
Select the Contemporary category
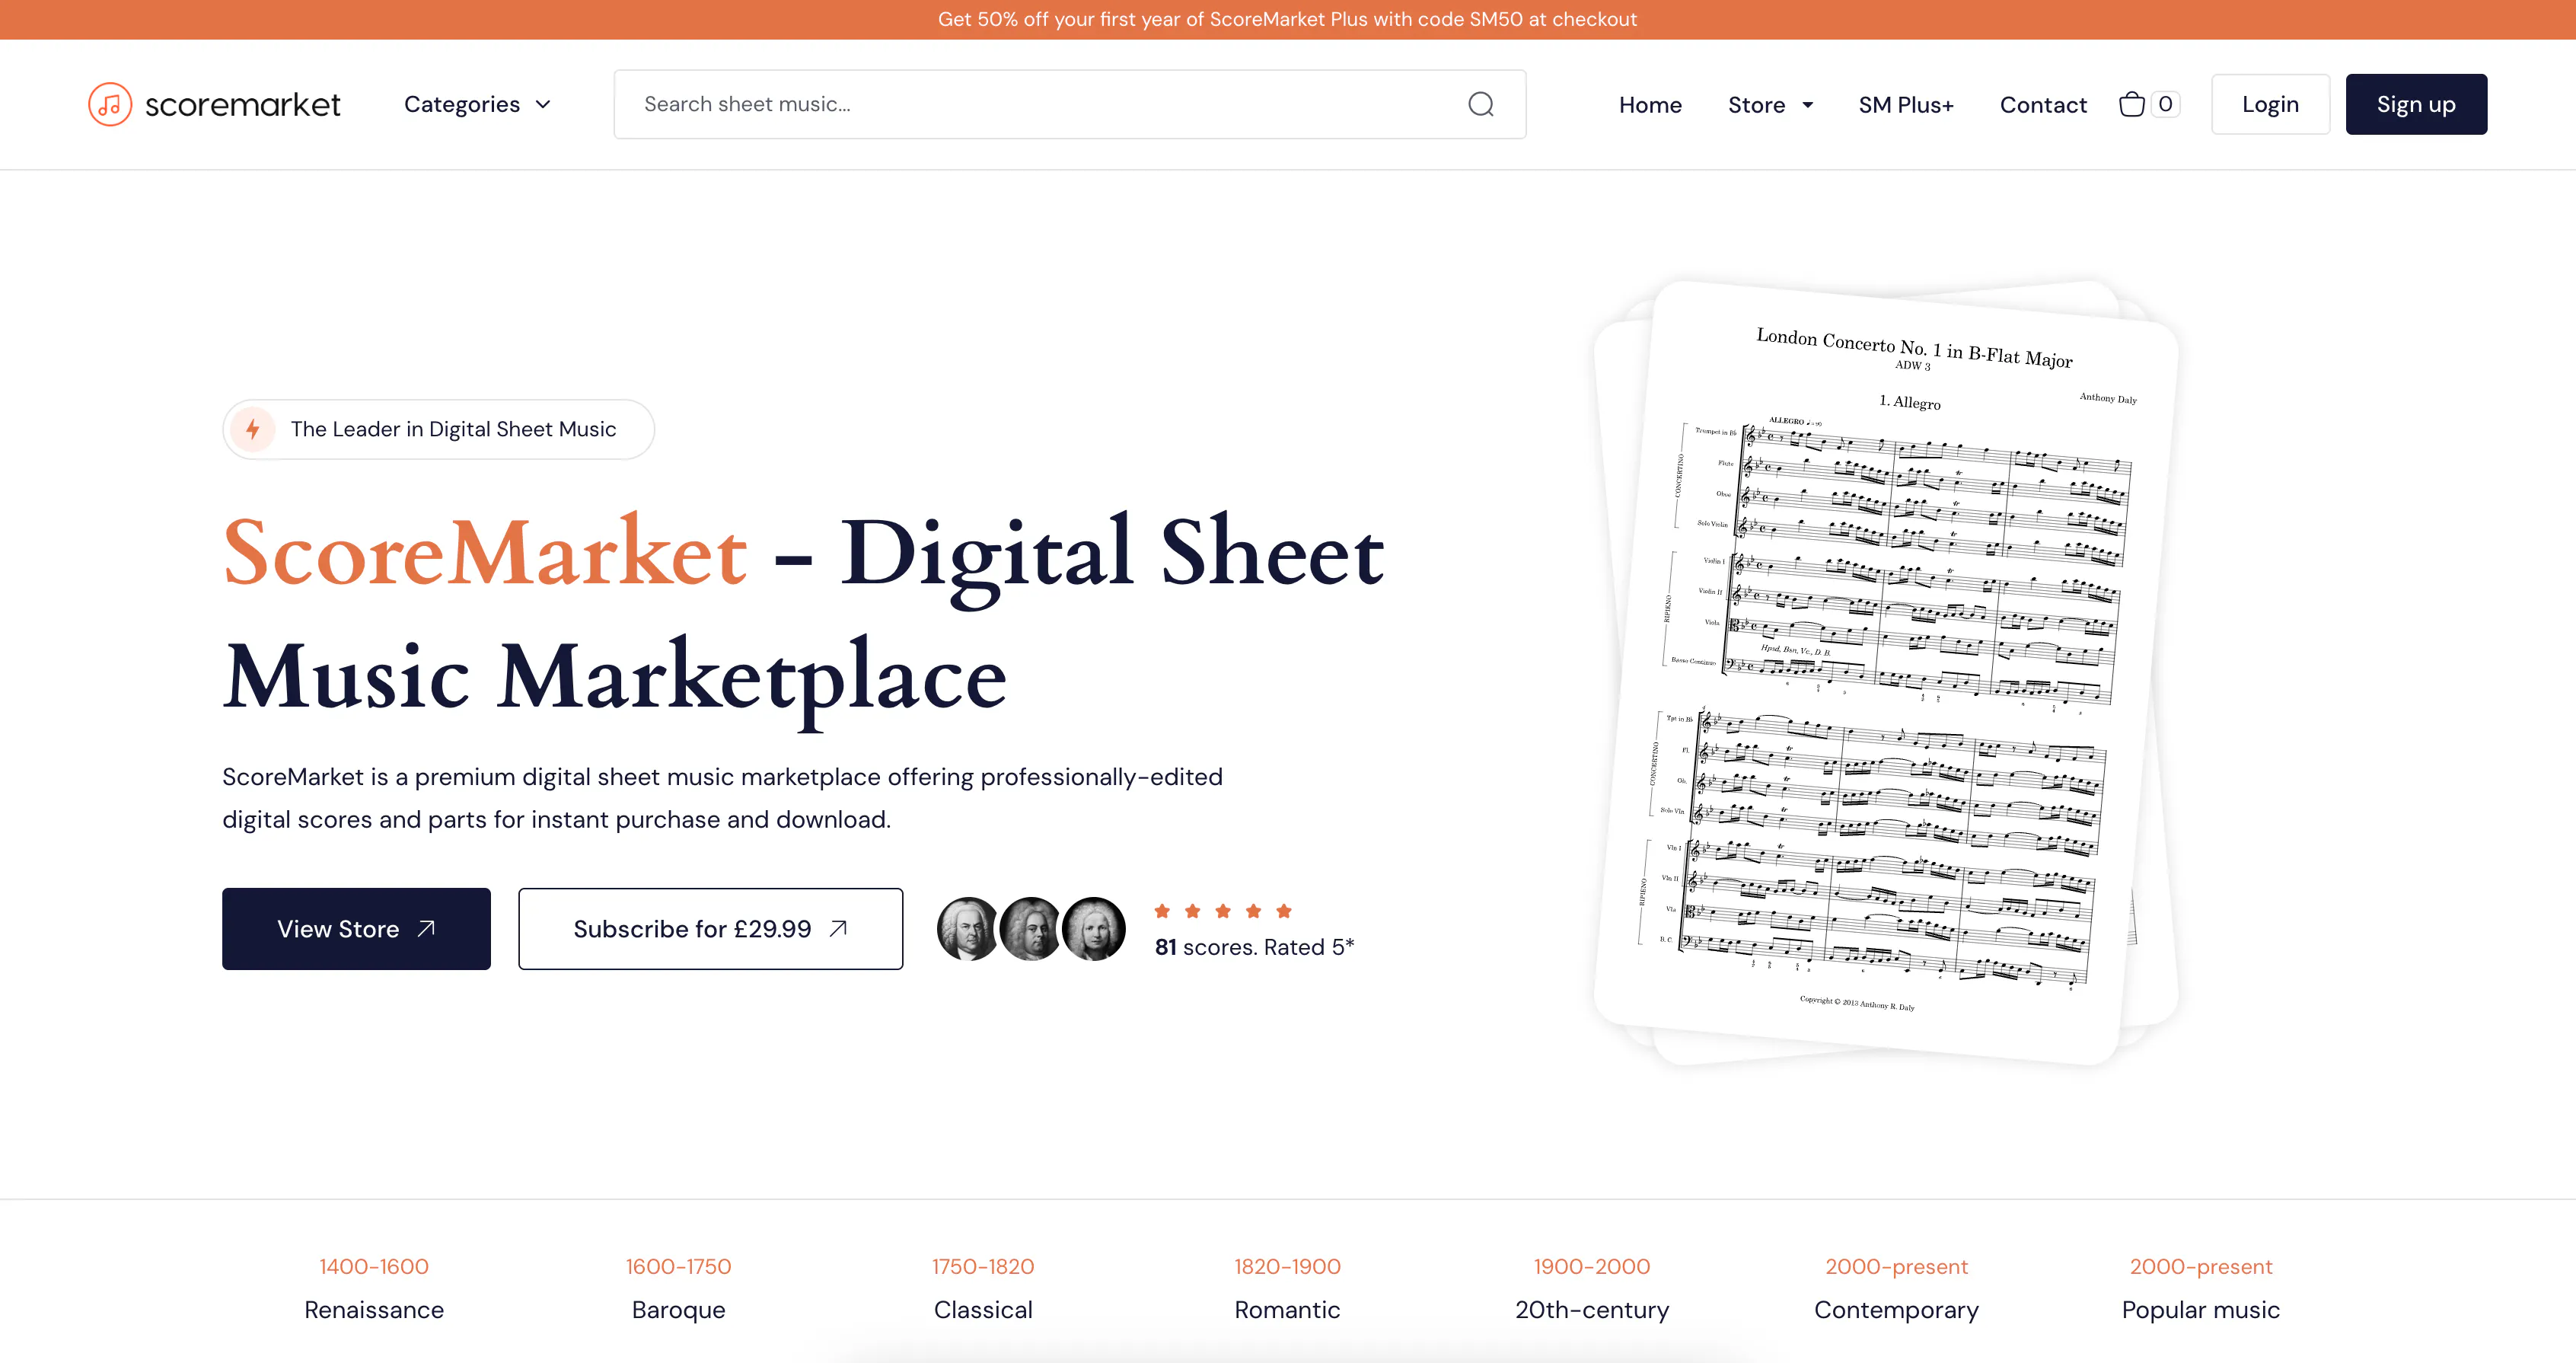(x=1896, y=1288)
